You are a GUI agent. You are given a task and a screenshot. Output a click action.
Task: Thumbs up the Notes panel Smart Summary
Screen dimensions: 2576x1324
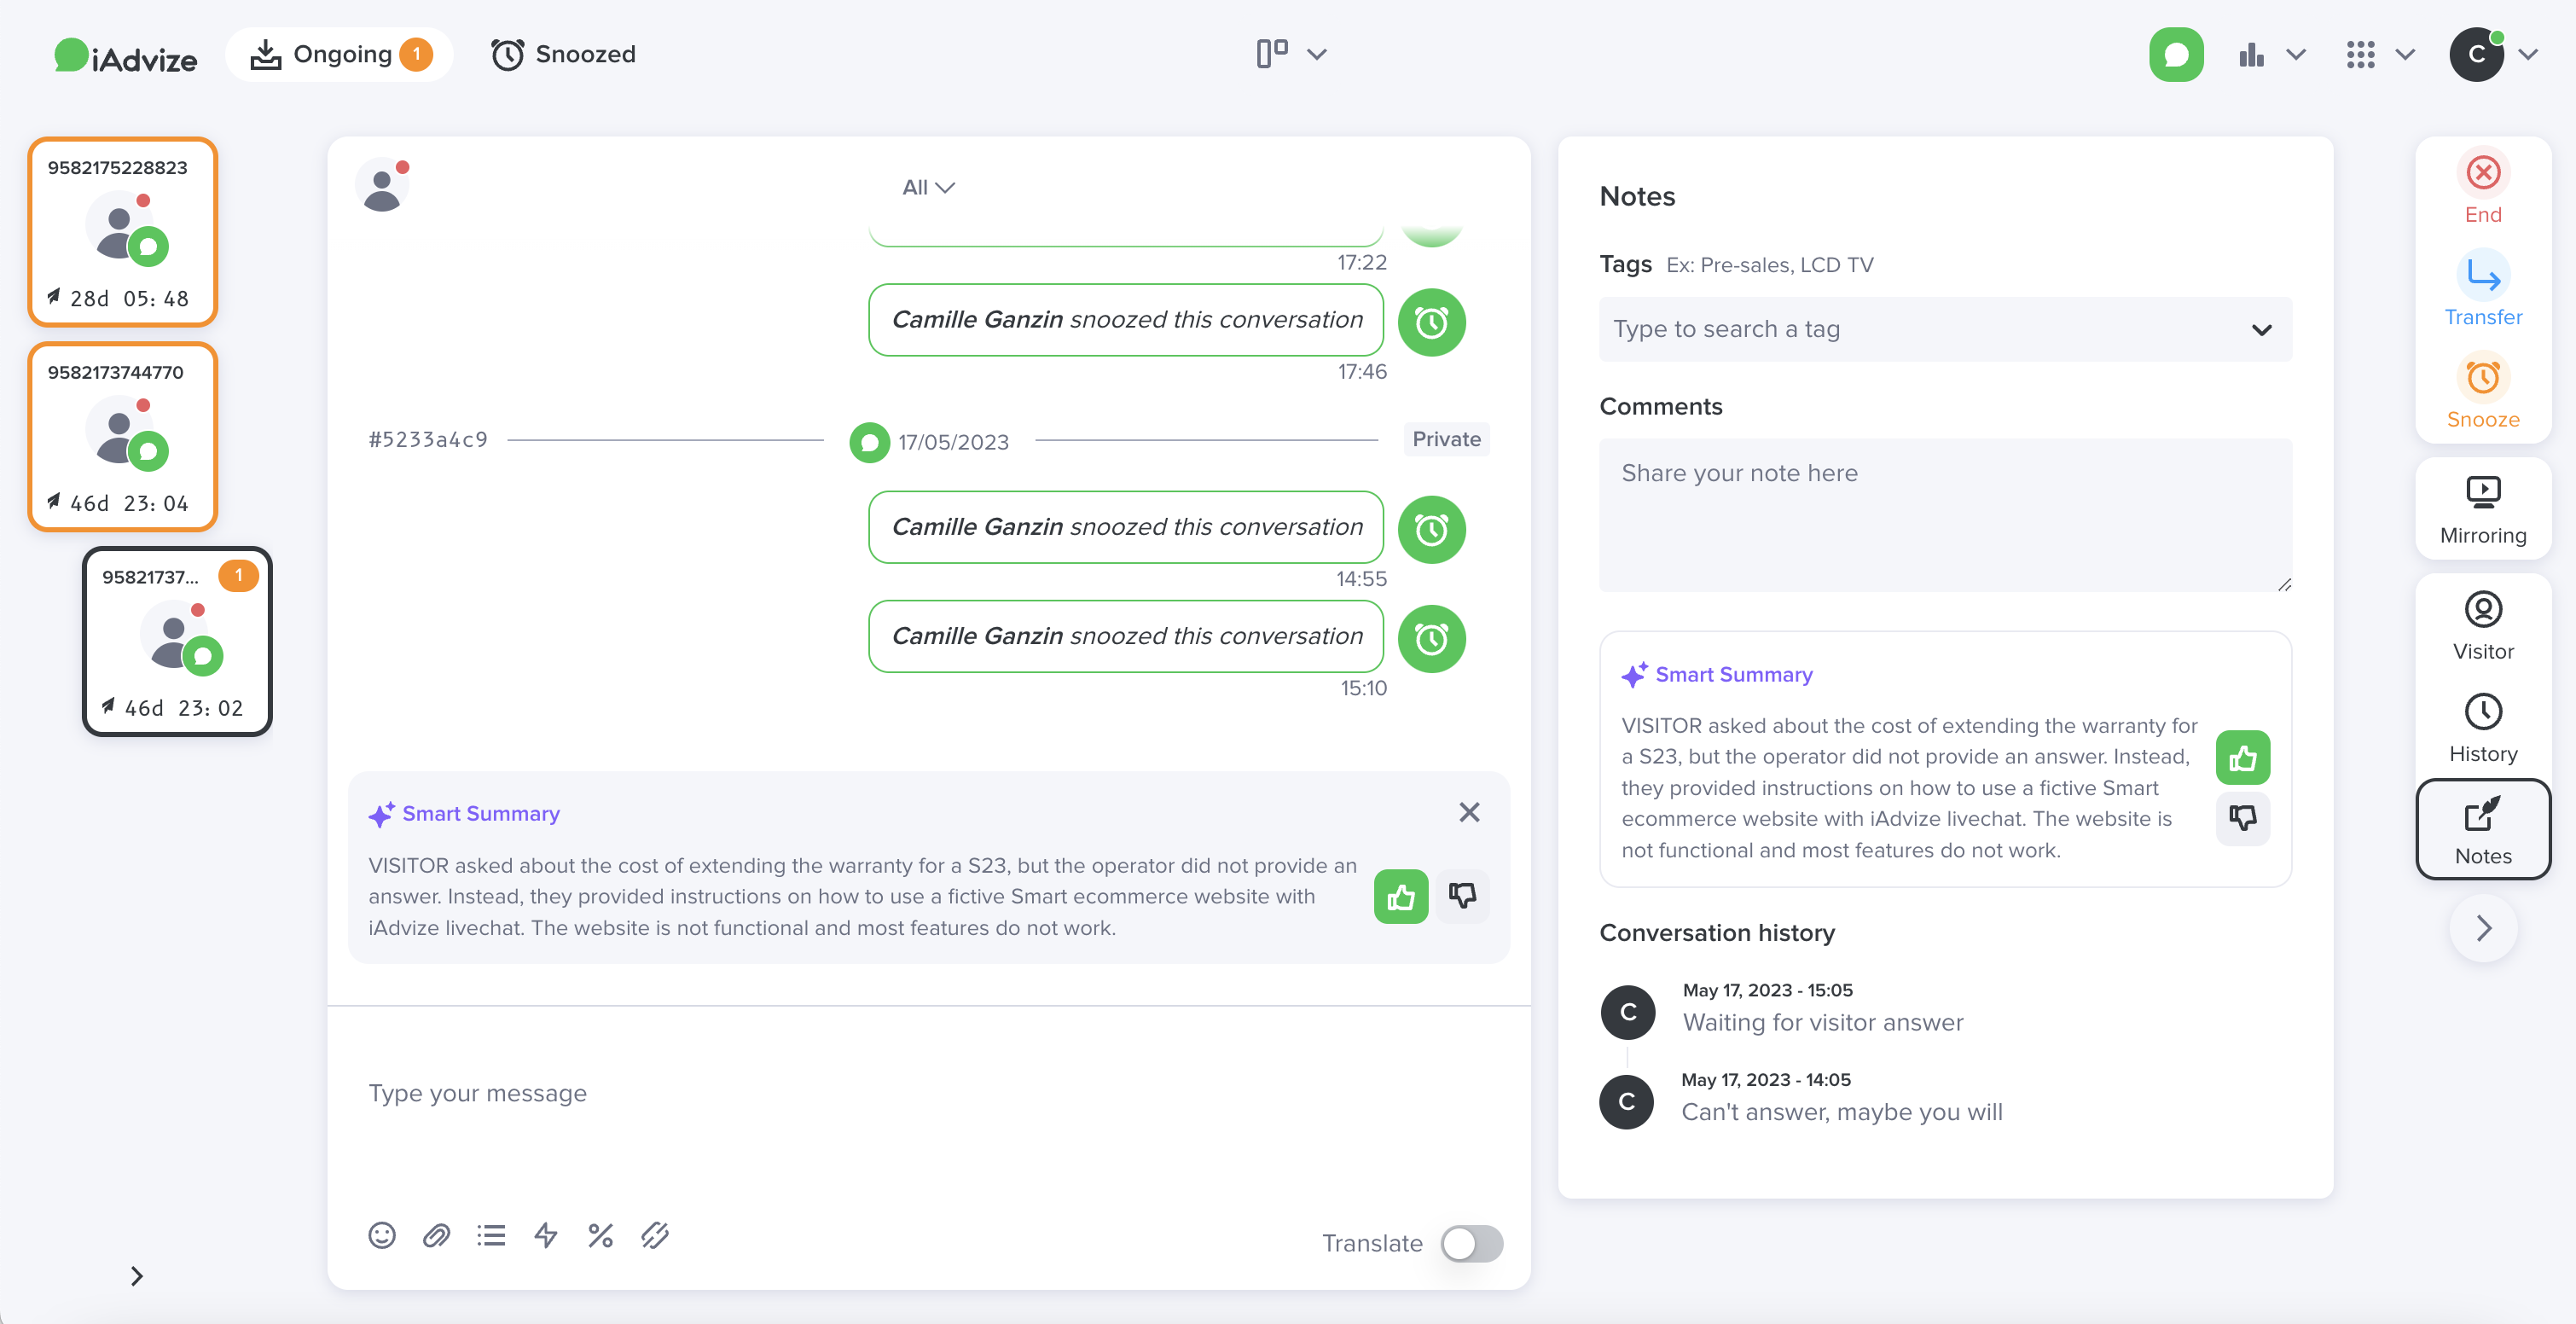coord(2243,757)
